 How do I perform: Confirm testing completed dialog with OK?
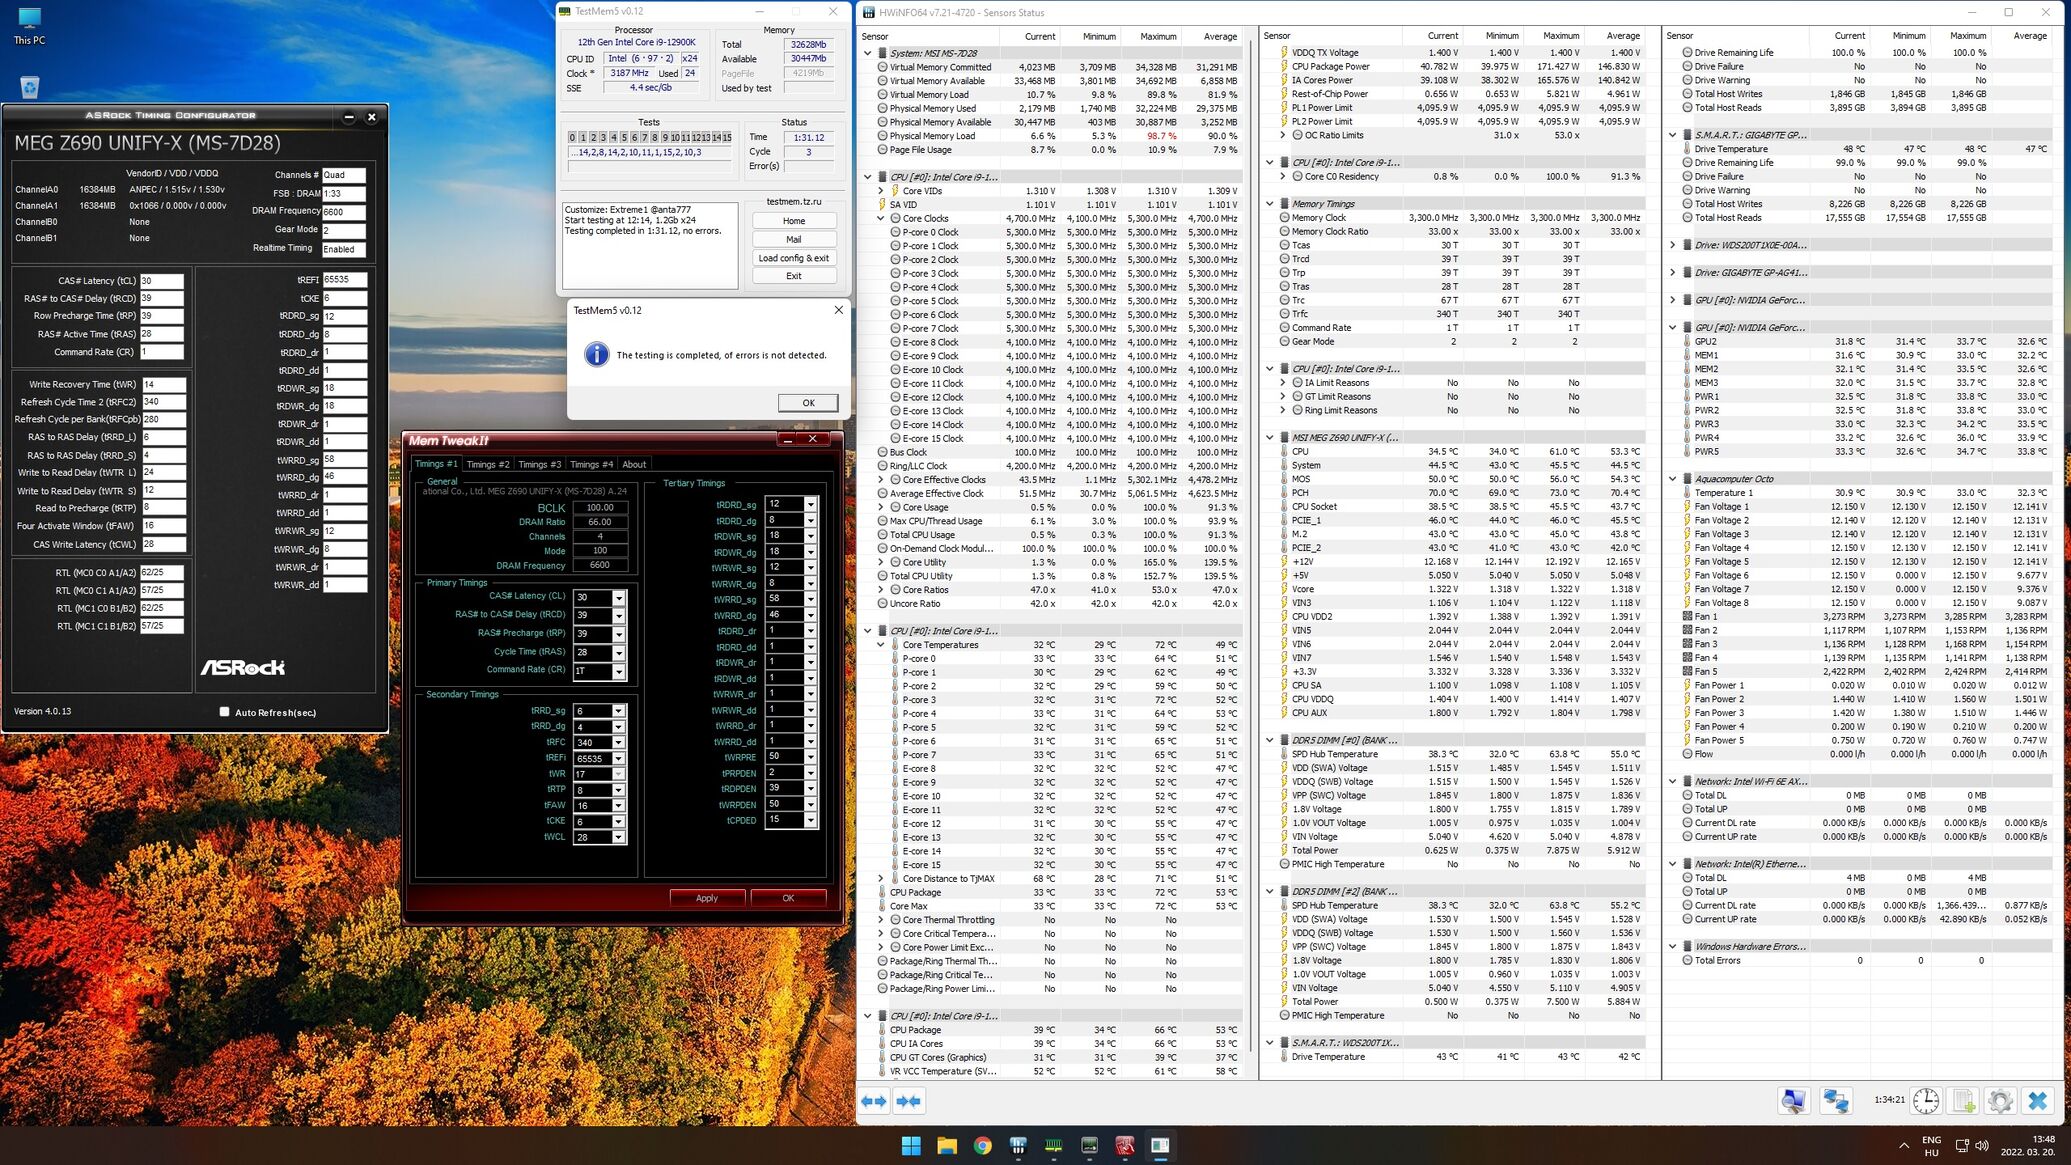click(x=808, y=403)
